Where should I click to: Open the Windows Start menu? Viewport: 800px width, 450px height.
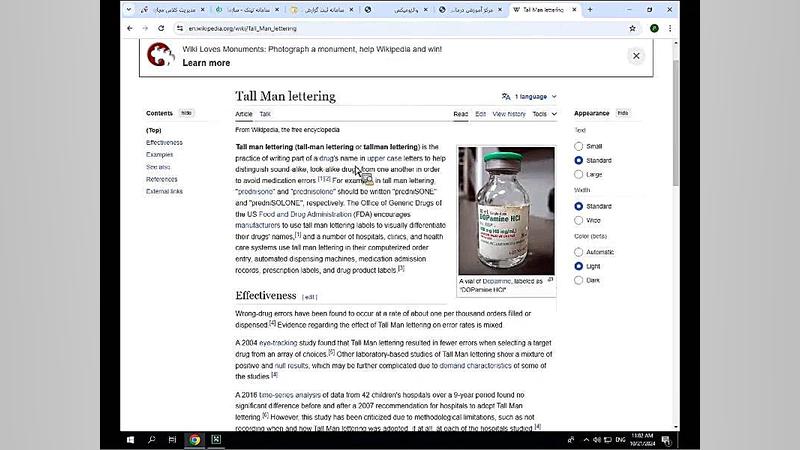(x=130, y=440)
